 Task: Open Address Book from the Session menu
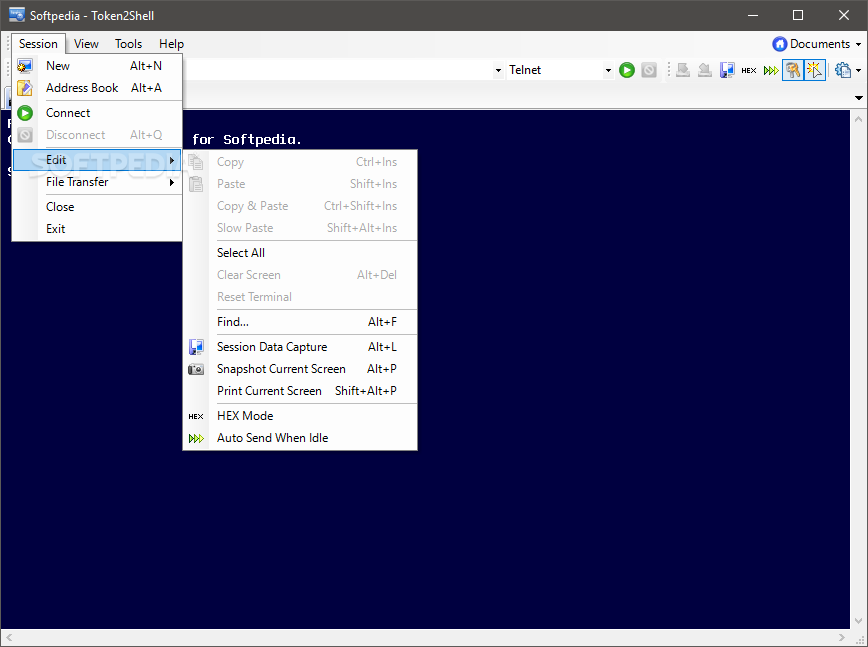[97, 88]
